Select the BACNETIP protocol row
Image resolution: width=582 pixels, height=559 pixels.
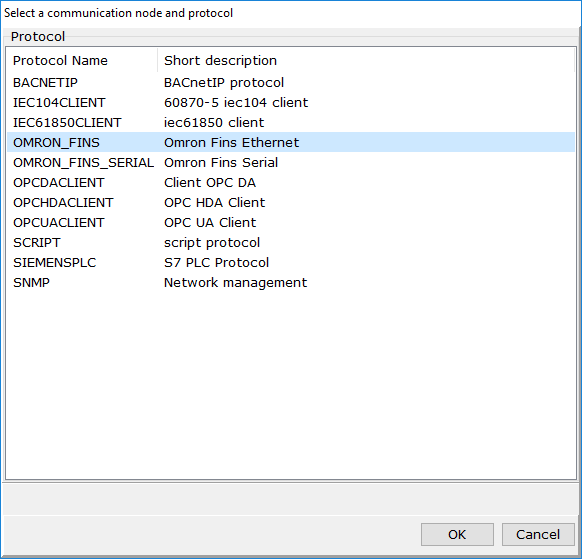(291, 82)
